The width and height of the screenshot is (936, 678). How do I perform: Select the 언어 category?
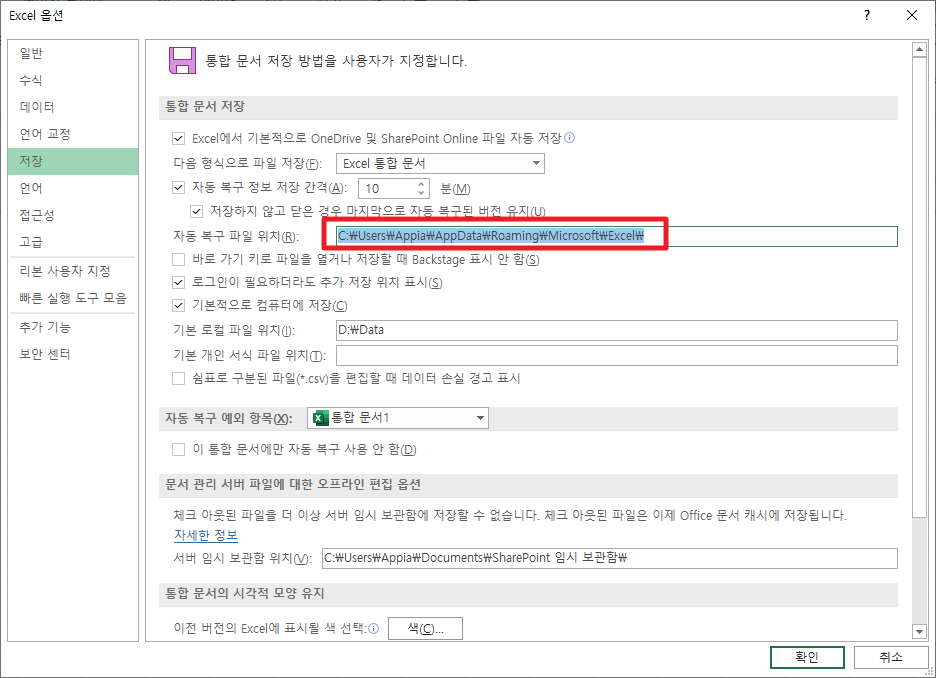pos(73,188)
